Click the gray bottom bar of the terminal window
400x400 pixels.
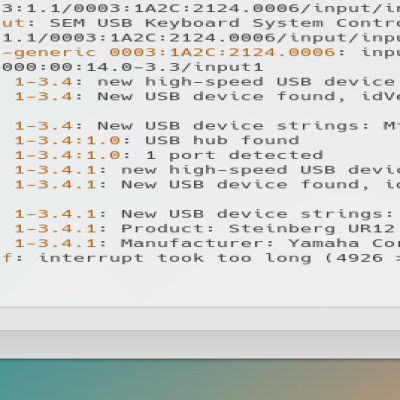pyautogui.click(x=200, y=344)
